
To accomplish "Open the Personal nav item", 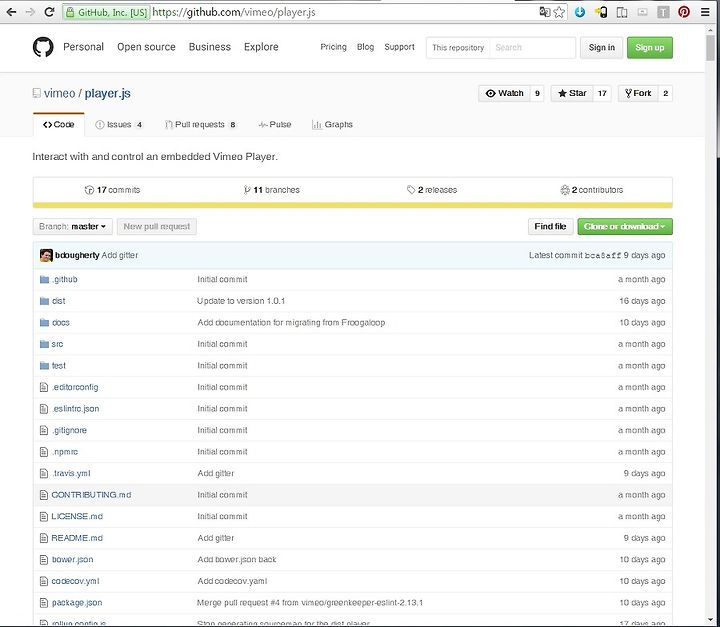I will (x=84, y=47).
